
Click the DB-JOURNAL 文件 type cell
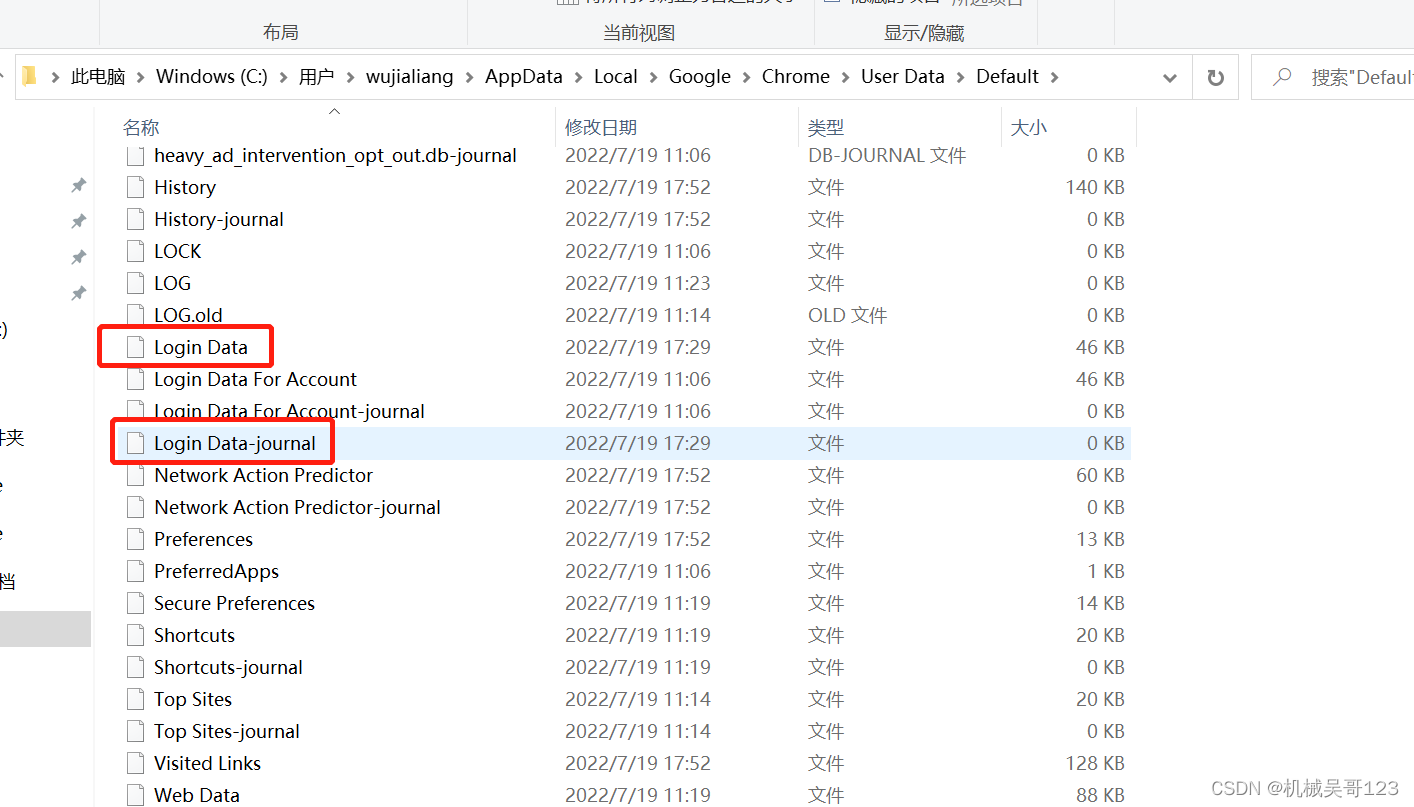(887, 155)
